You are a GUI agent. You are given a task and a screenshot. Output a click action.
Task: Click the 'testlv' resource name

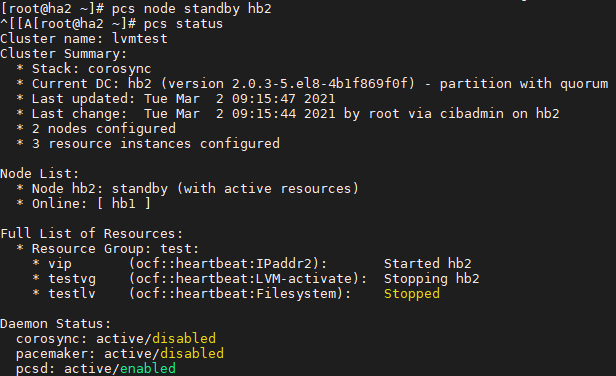[x=72, y=293]
